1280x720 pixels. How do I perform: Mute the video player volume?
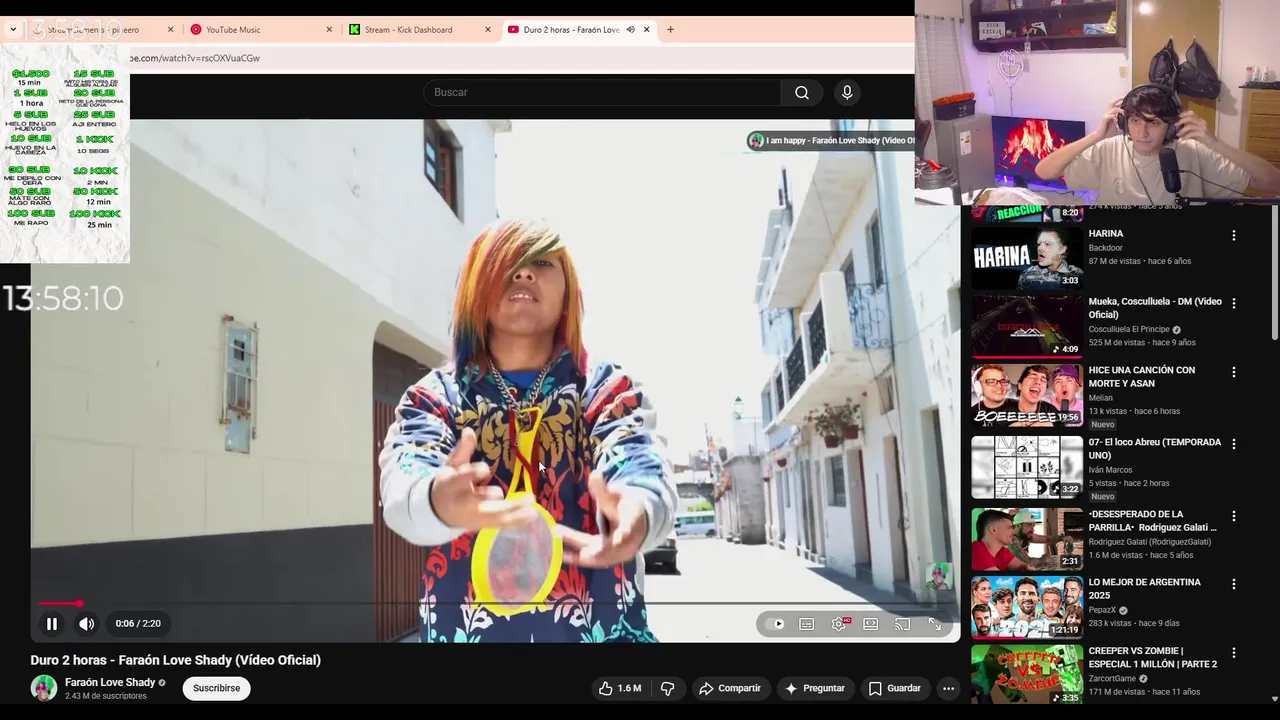(87, 624)
